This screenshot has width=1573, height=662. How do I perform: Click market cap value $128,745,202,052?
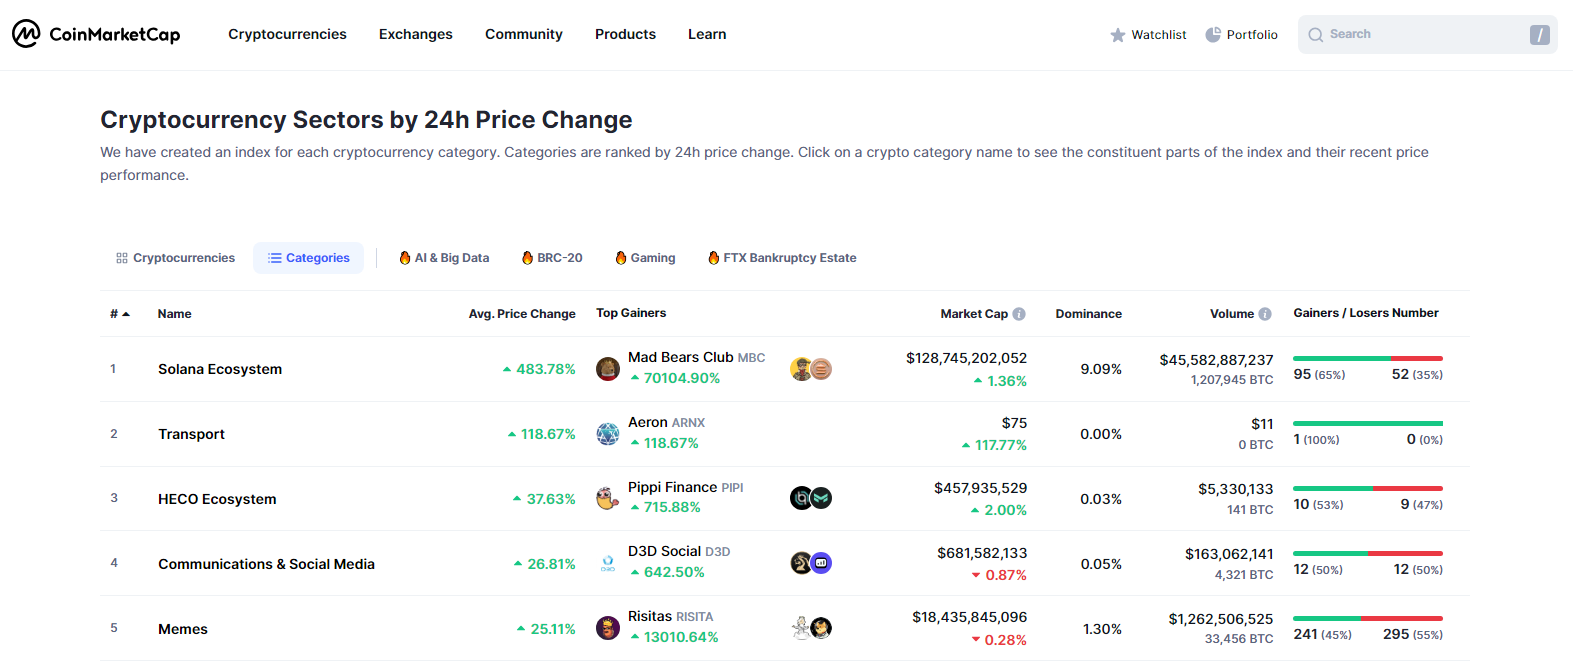coord(966,358)
